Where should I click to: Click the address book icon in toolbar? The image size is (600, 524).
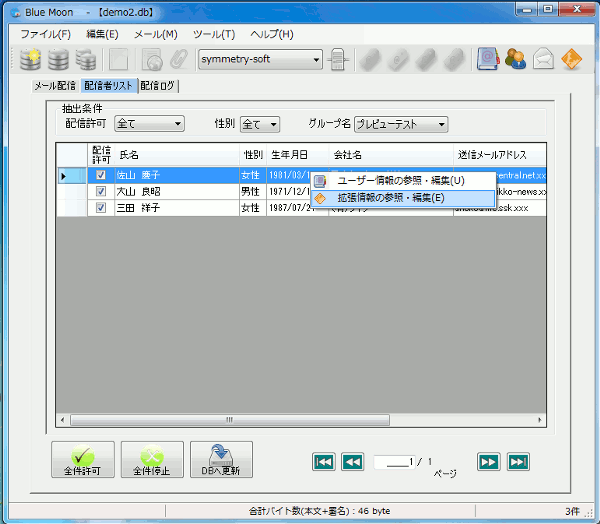tap(487, 59)
